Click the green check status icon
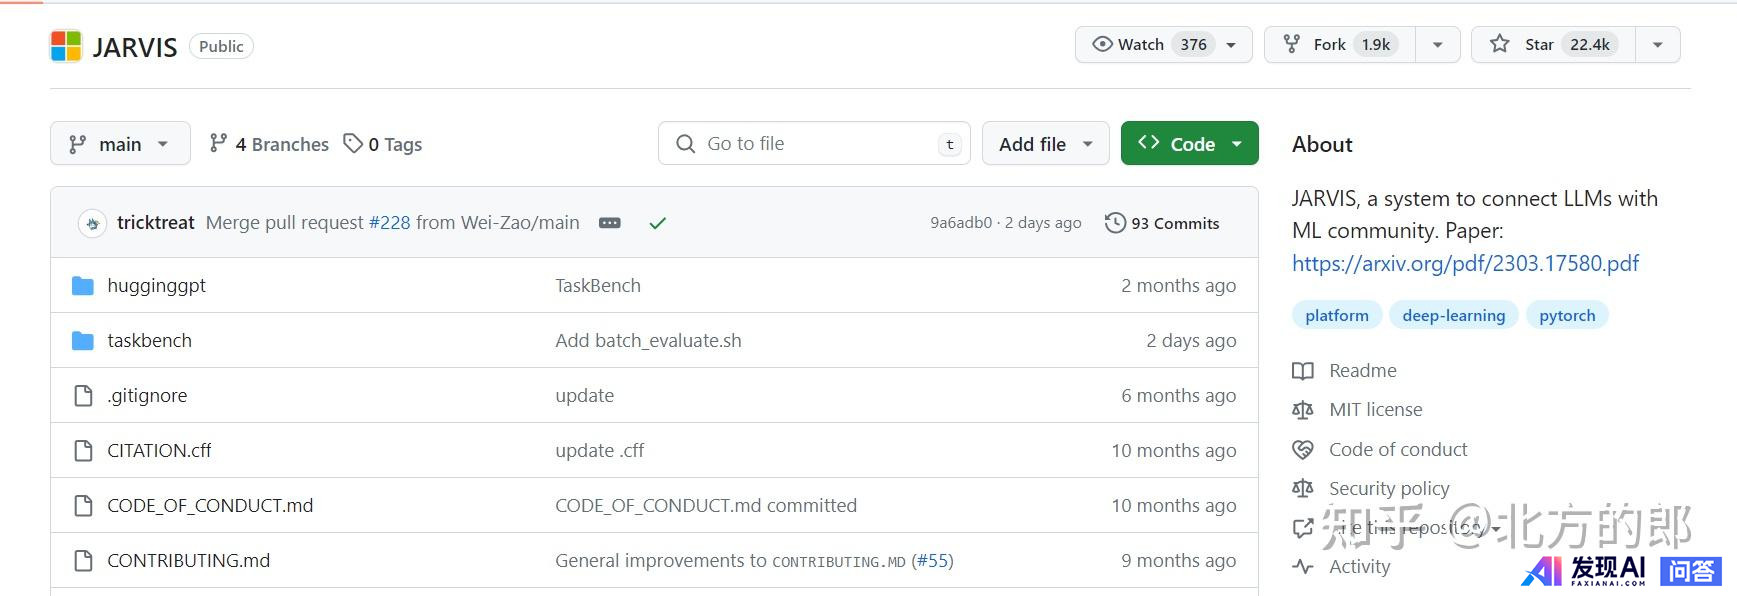 point(657,223)
